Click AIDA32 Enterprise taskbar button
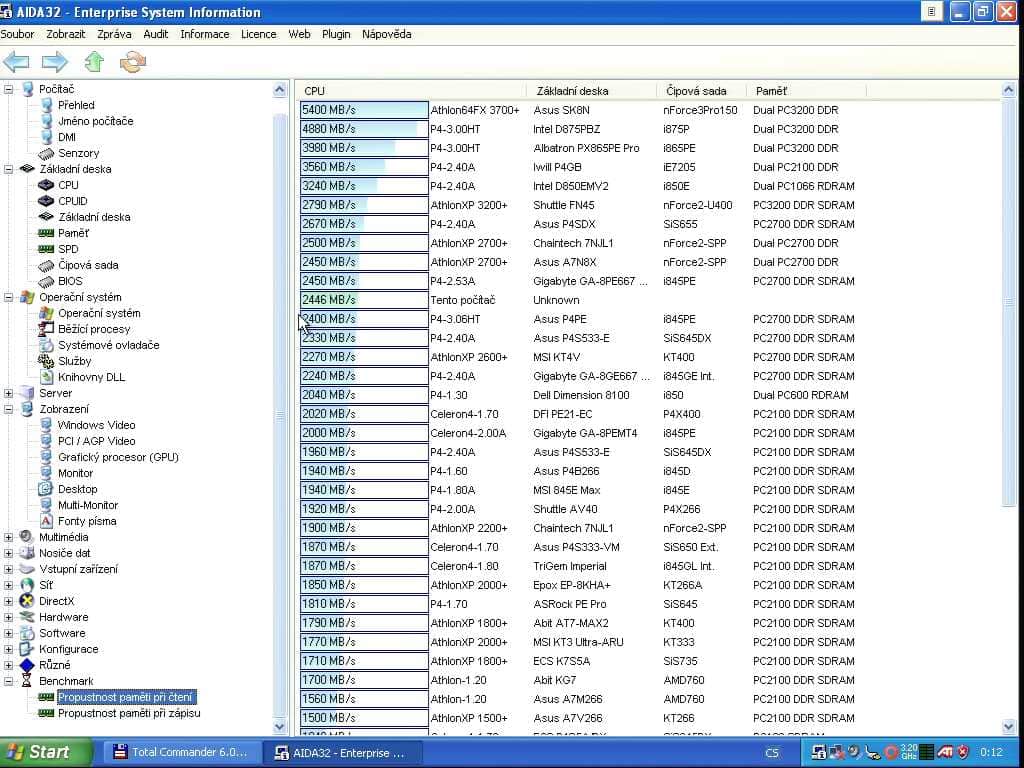The image size is (1024, 768). coord(342,752)
